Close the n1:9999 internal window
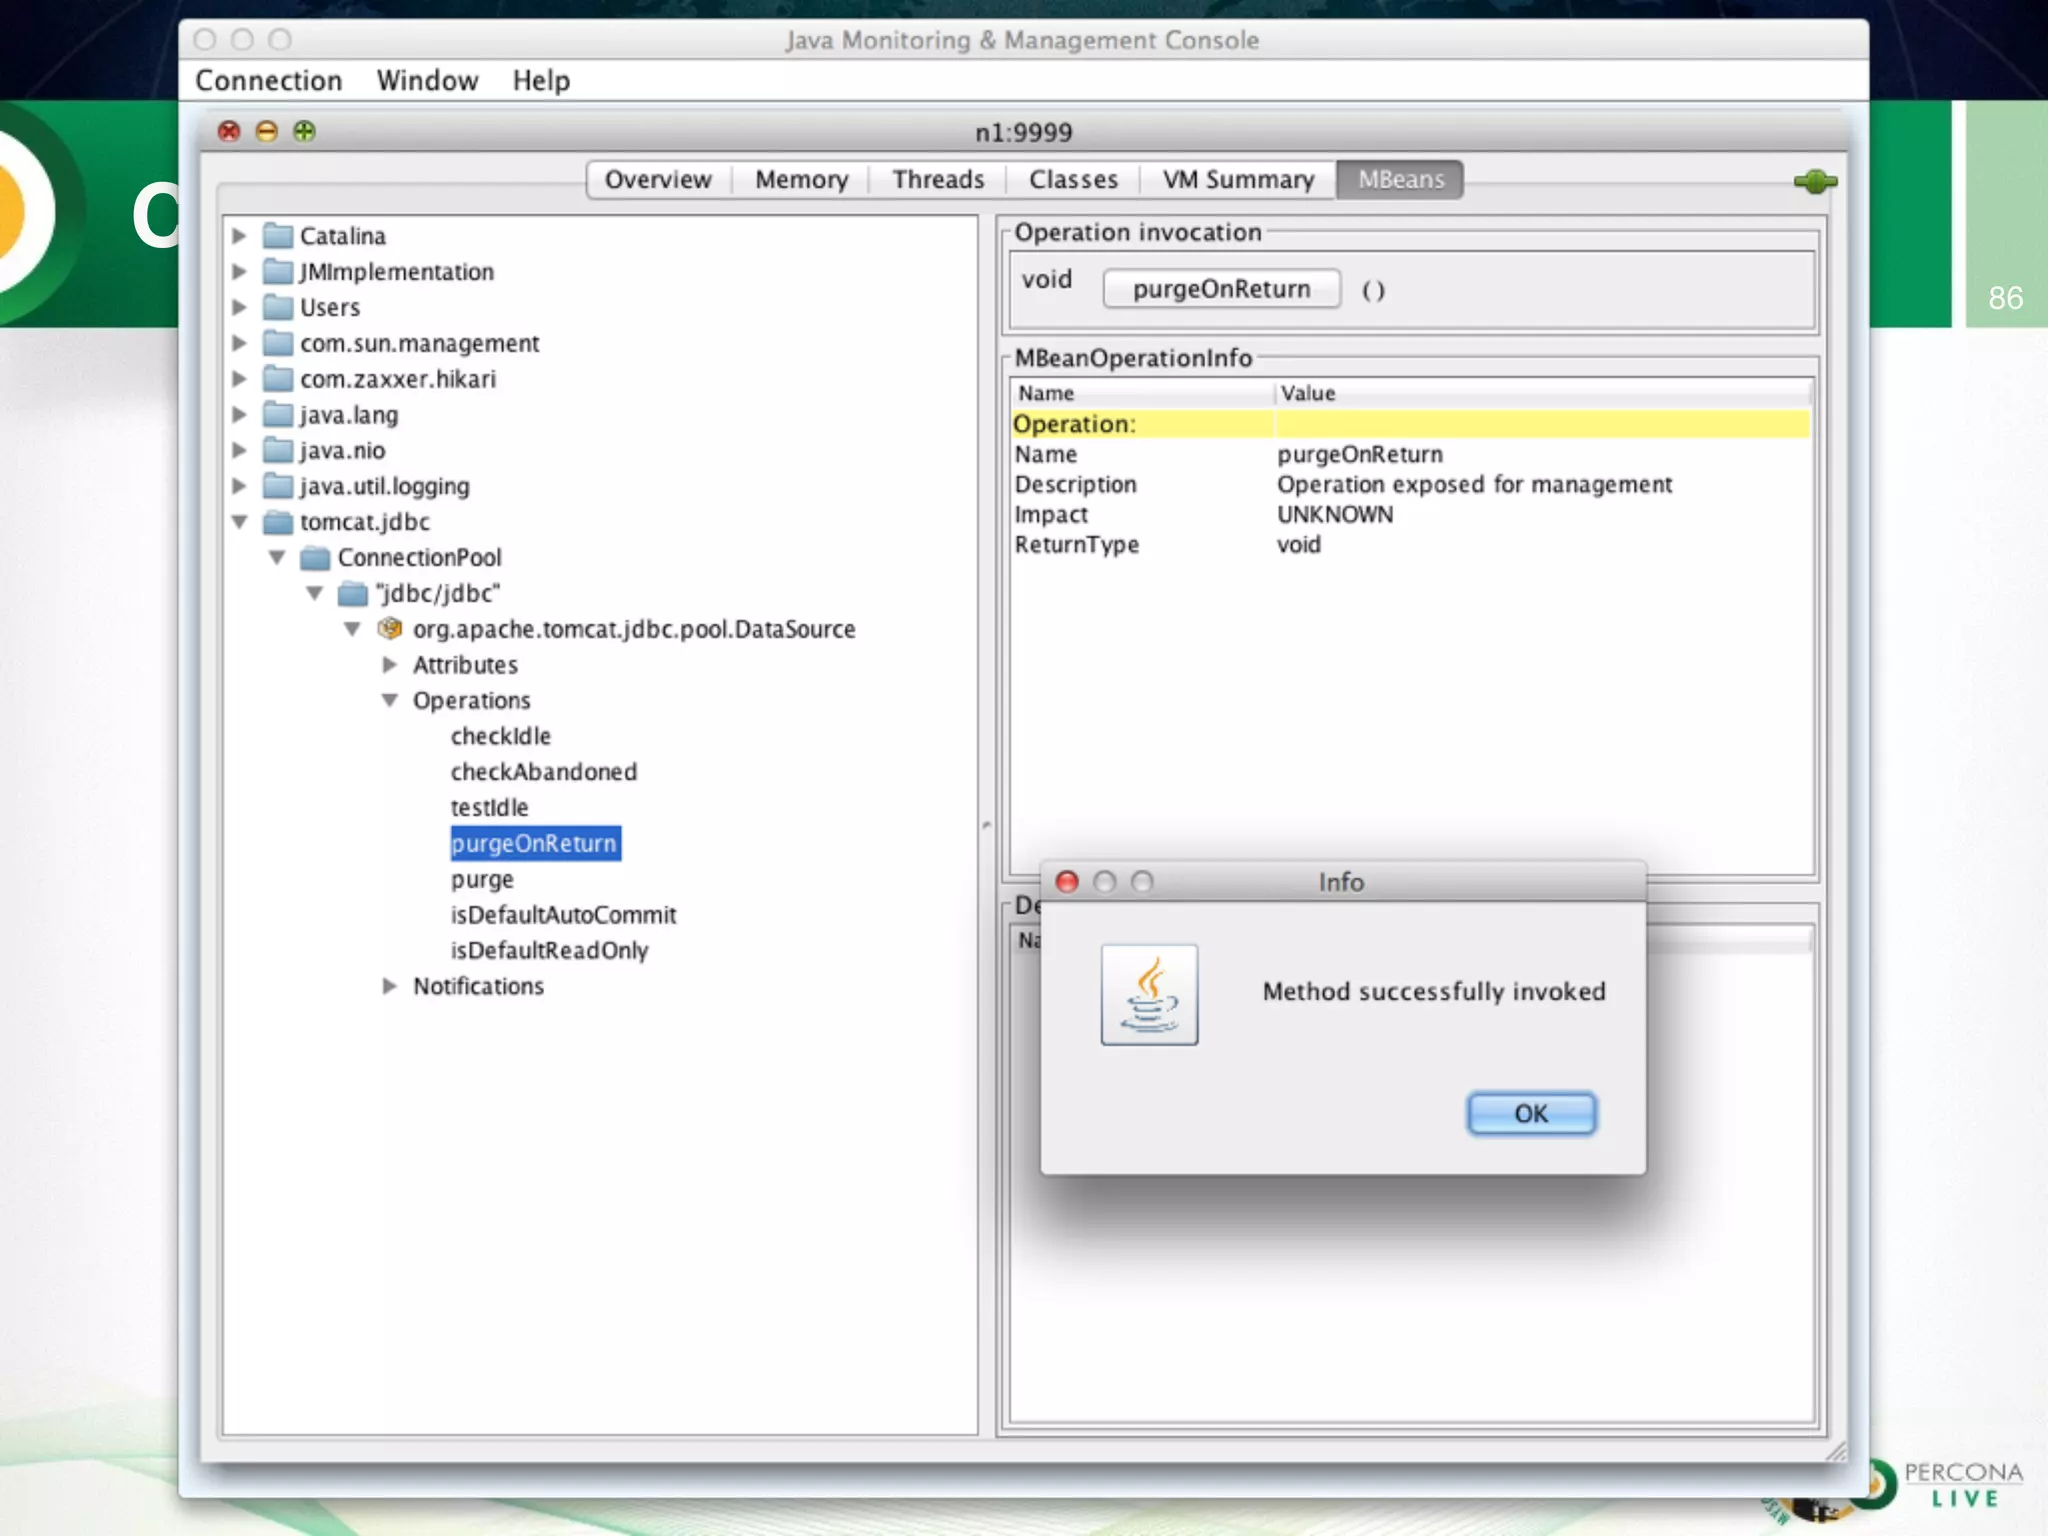 tap(229, 131)
